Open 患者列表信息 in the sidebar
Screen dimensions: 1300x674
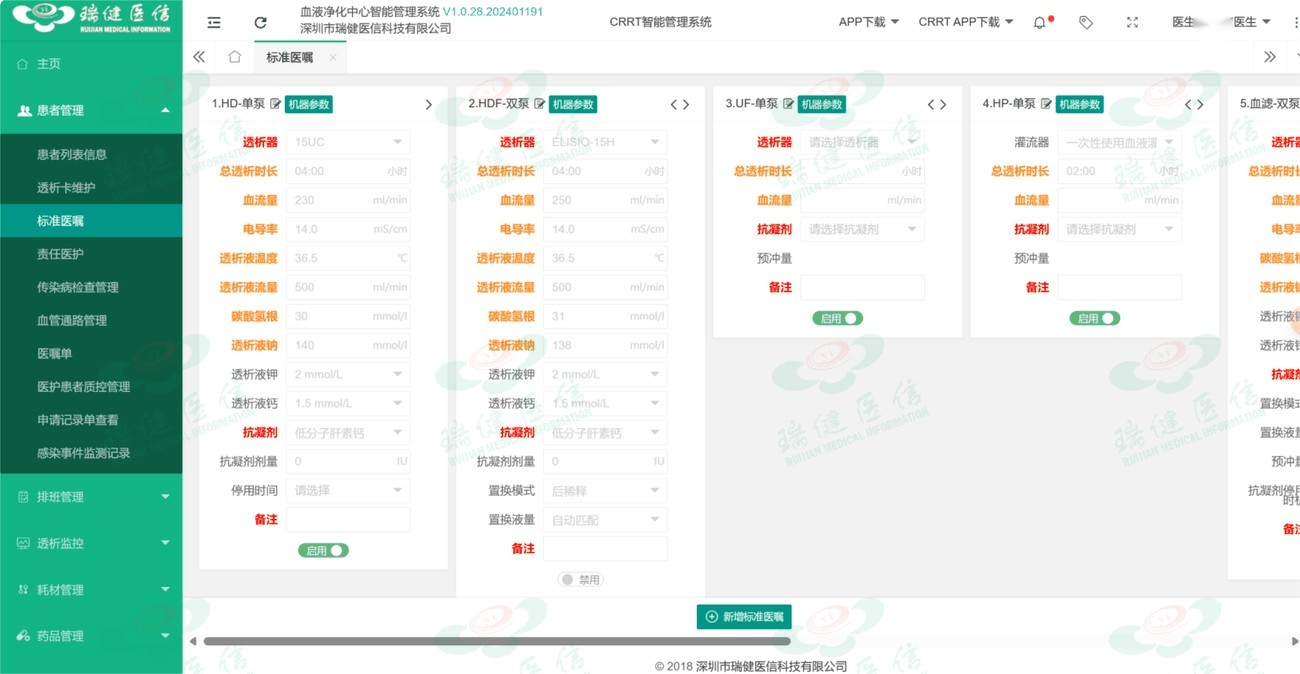point(91,154)
